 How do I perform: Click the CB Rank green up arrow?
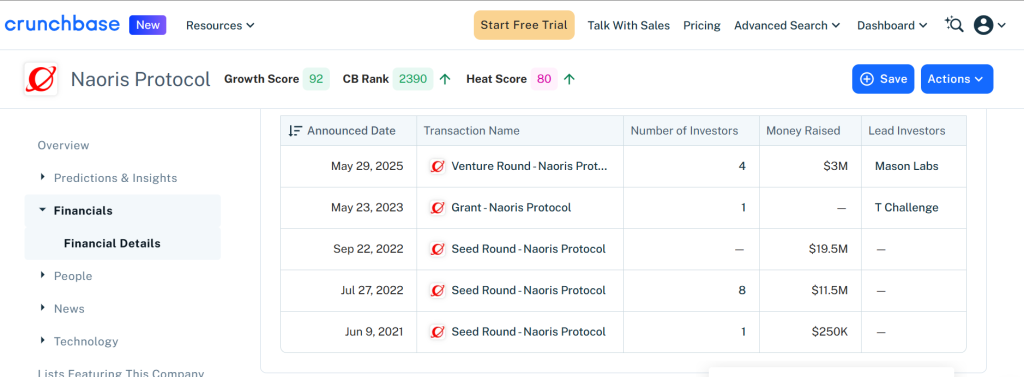point(445,80)
